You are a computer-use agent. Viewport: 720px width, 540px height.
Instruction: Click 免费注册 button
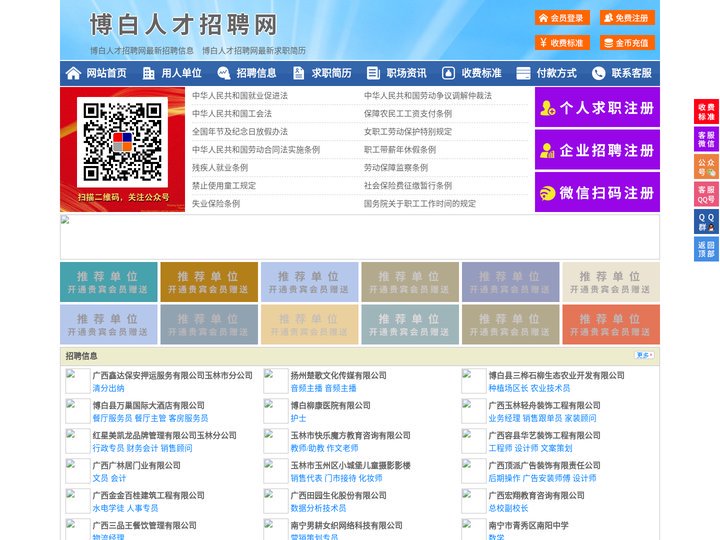627,18
